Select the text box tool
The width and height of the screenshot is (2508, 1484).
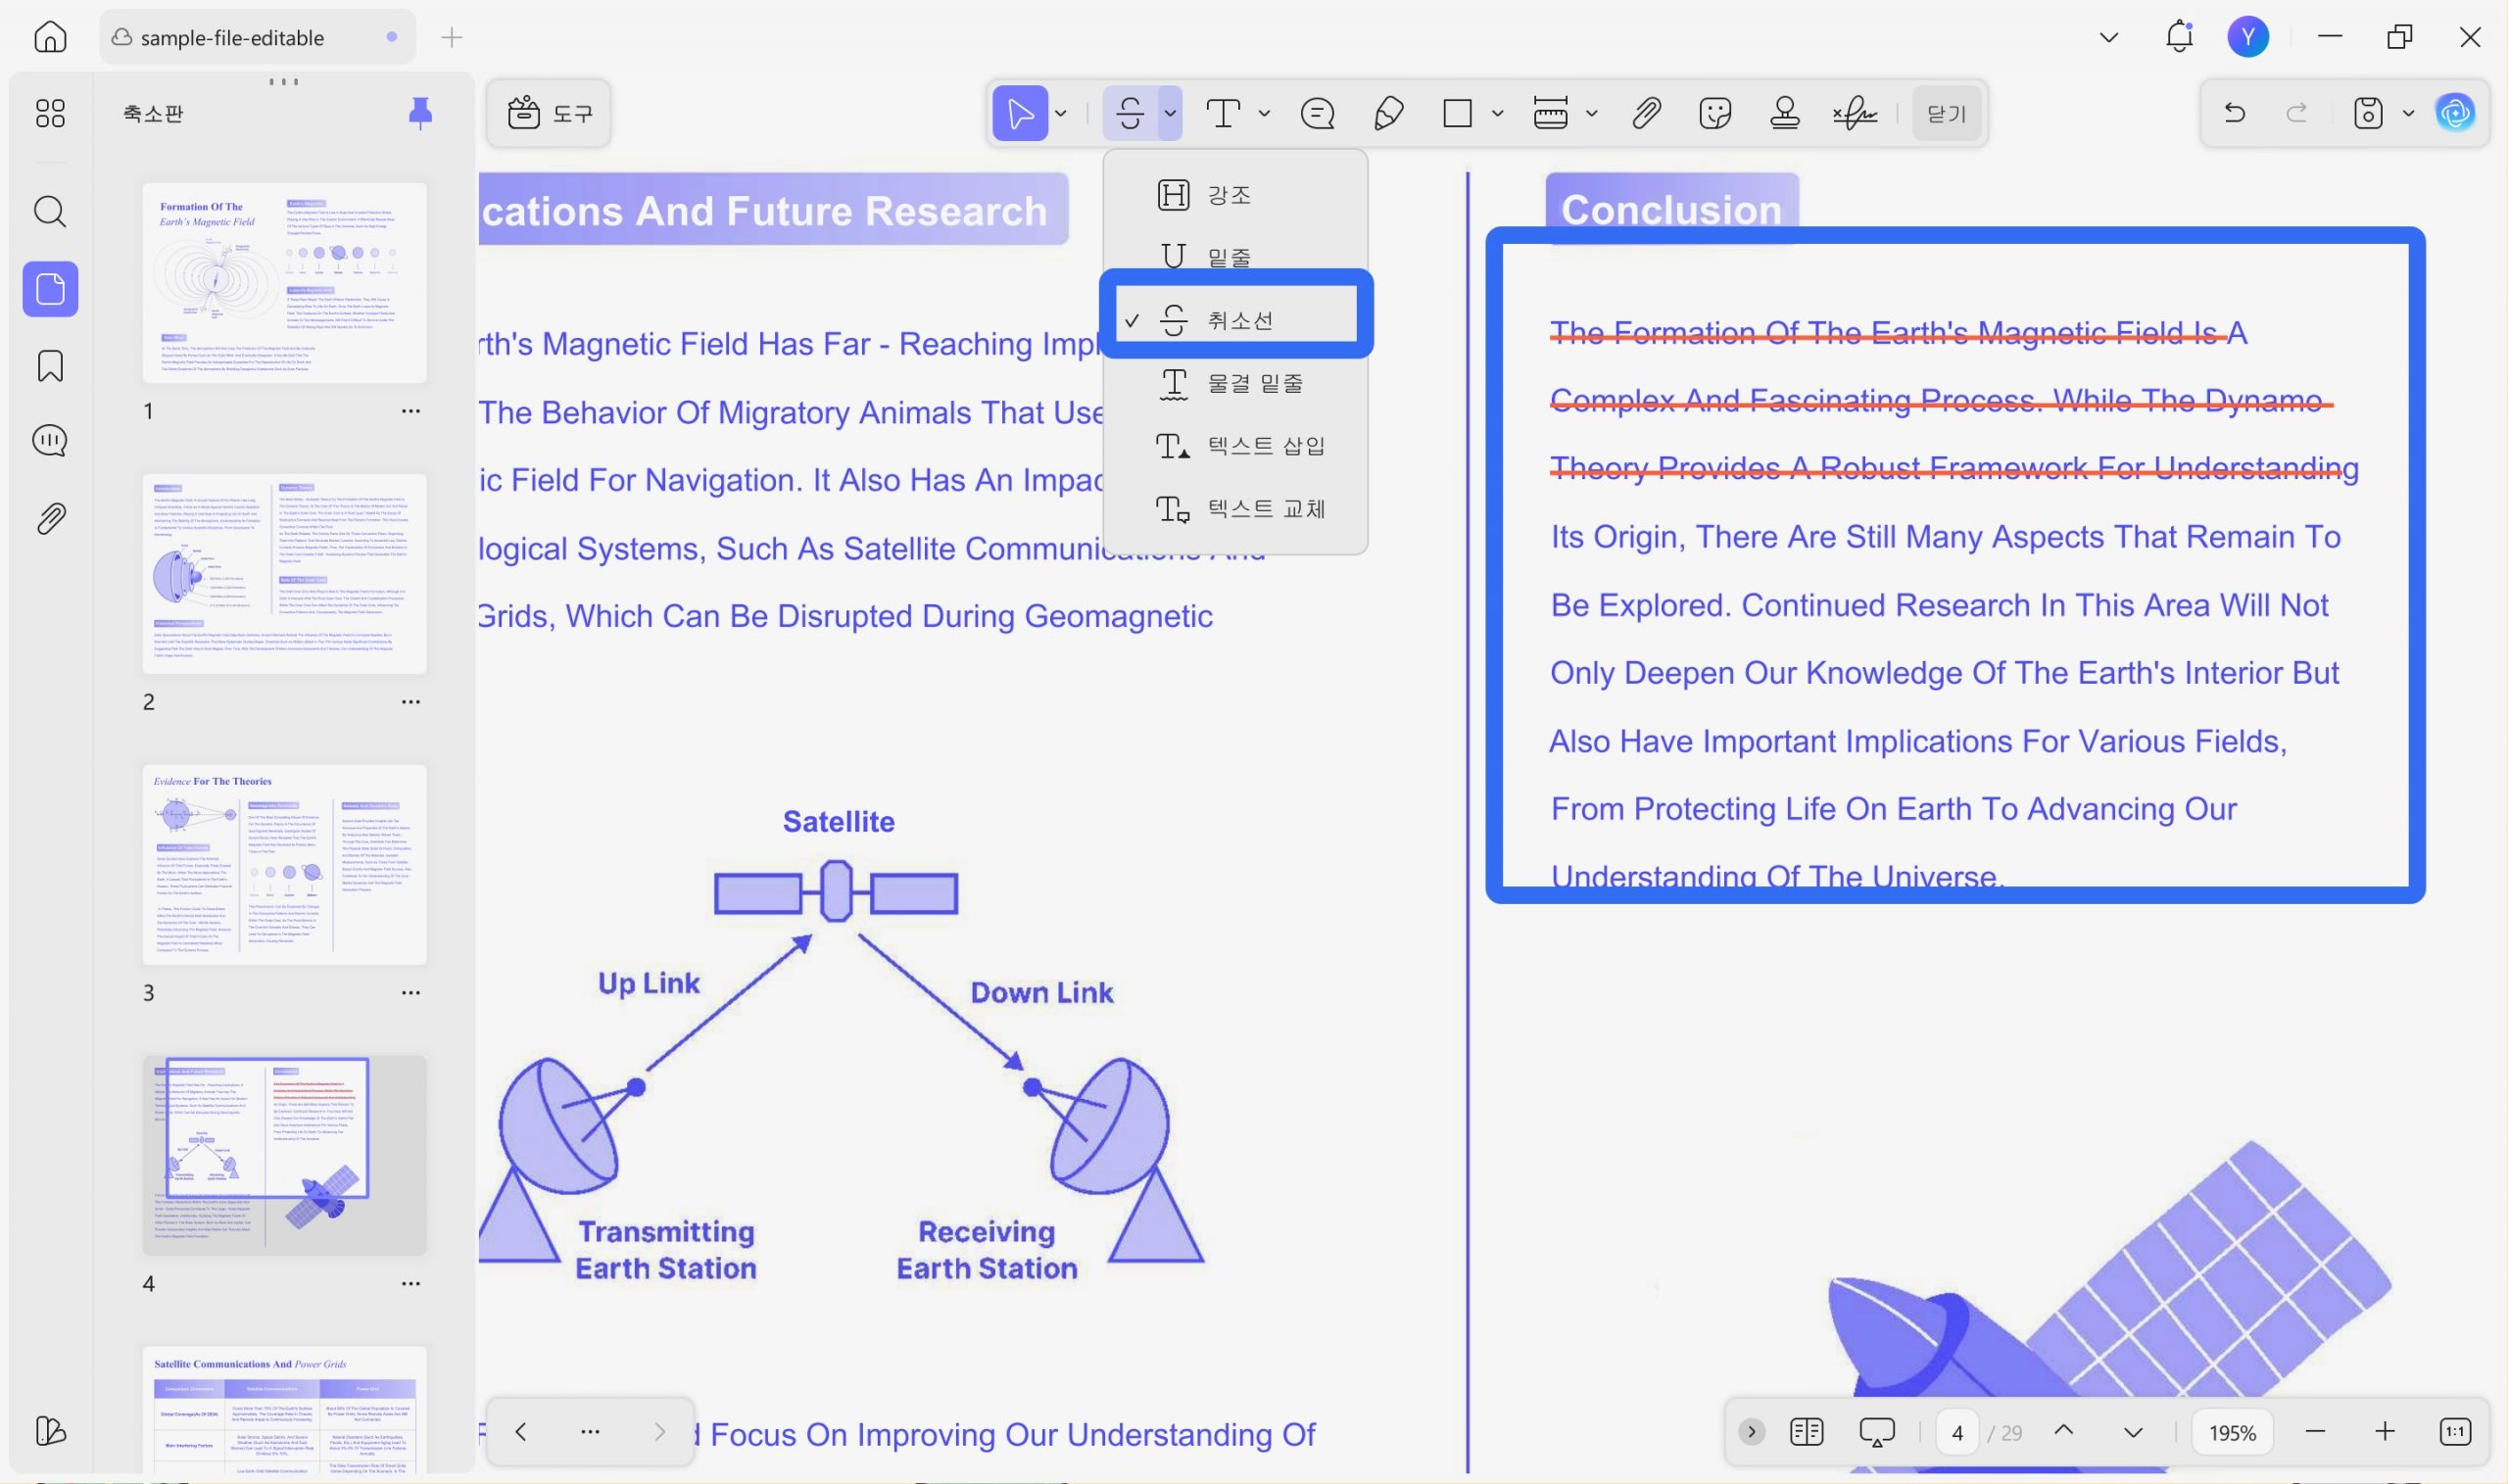pos(1223,113)
